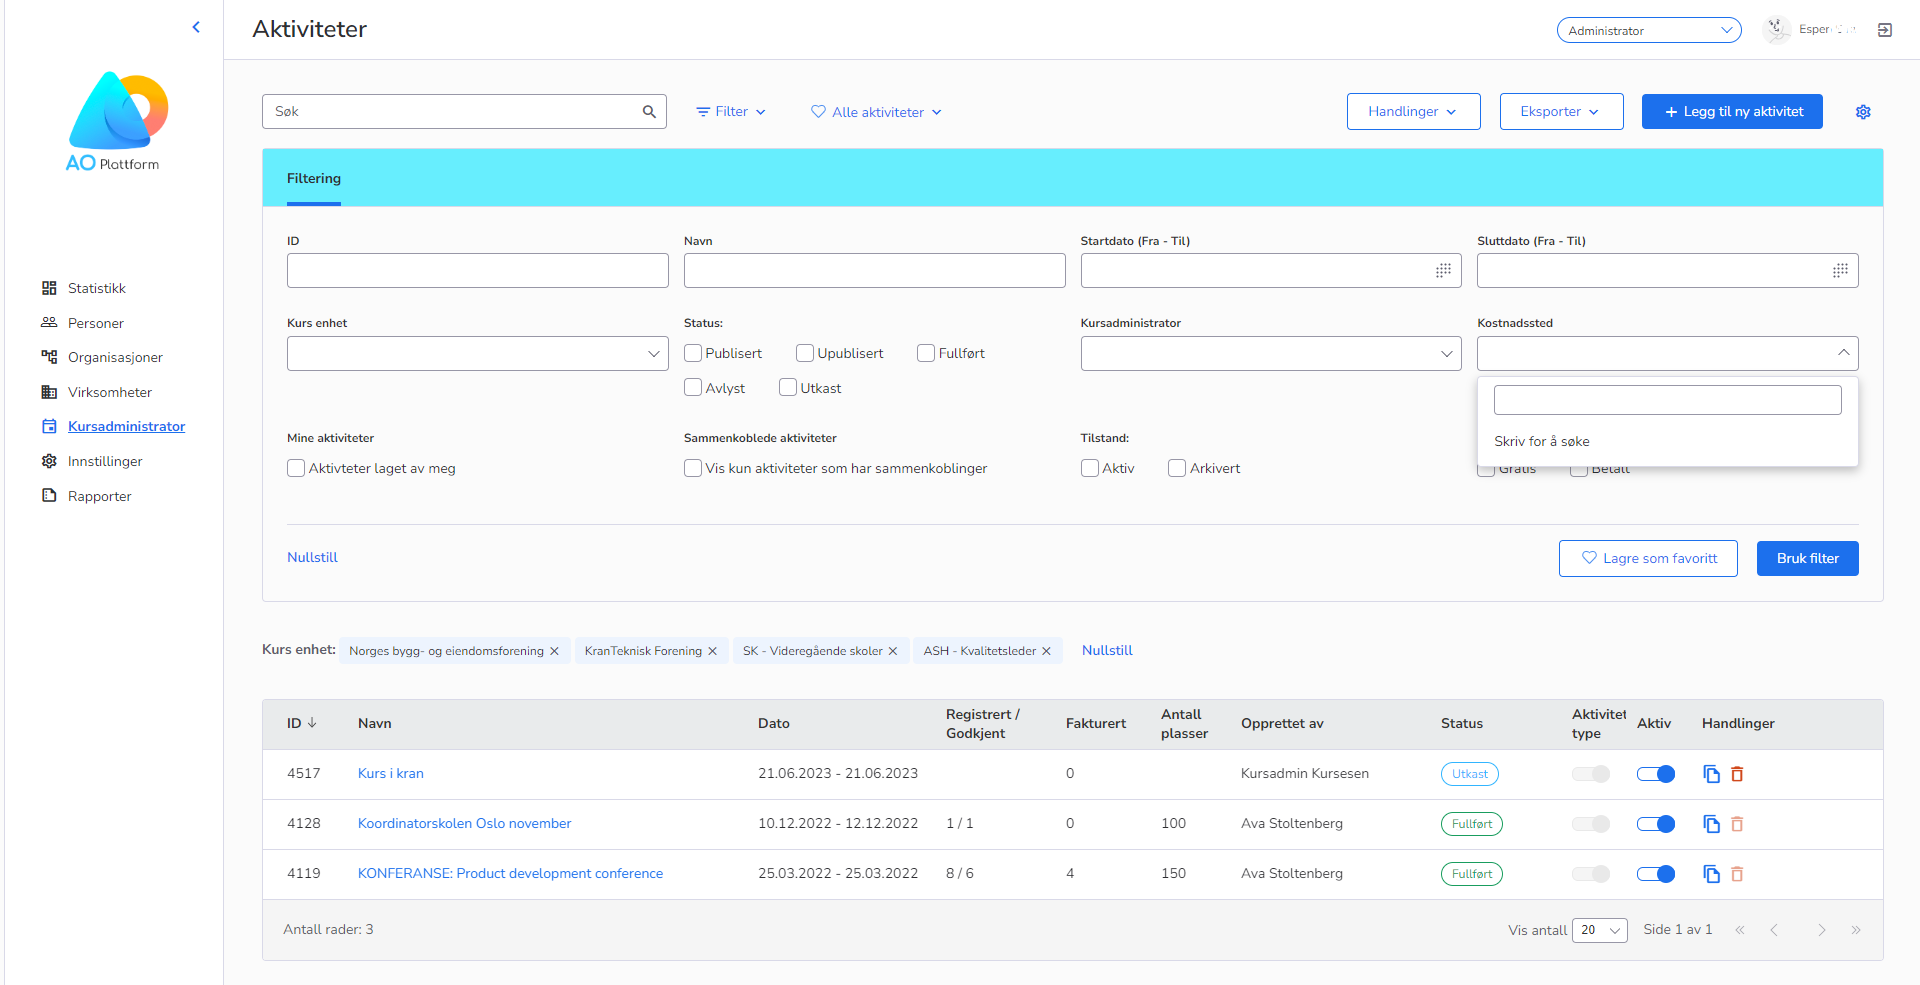Toggle Aktiv switch for activity 4128
Screen dimensions: 1920x985
point(1656,824)
